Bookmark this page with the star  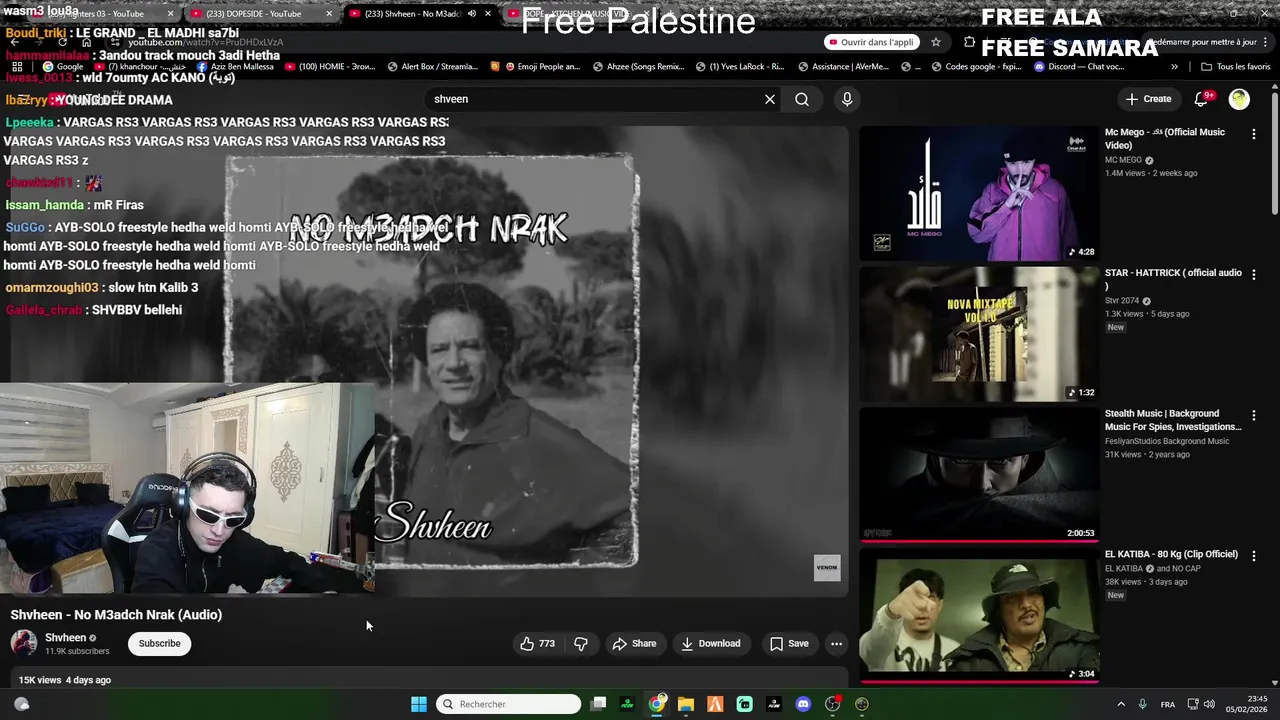[x=935, y=42]
